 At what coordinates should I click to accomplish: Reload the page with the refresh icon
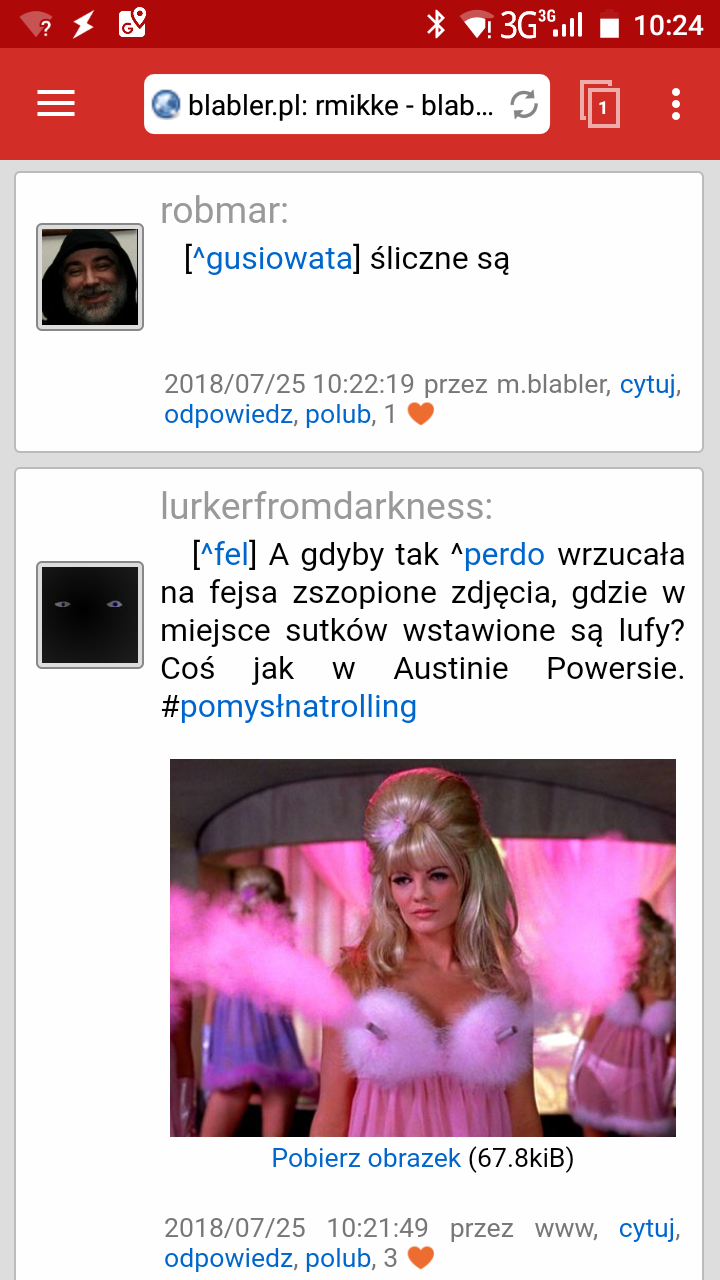point(524,104)
